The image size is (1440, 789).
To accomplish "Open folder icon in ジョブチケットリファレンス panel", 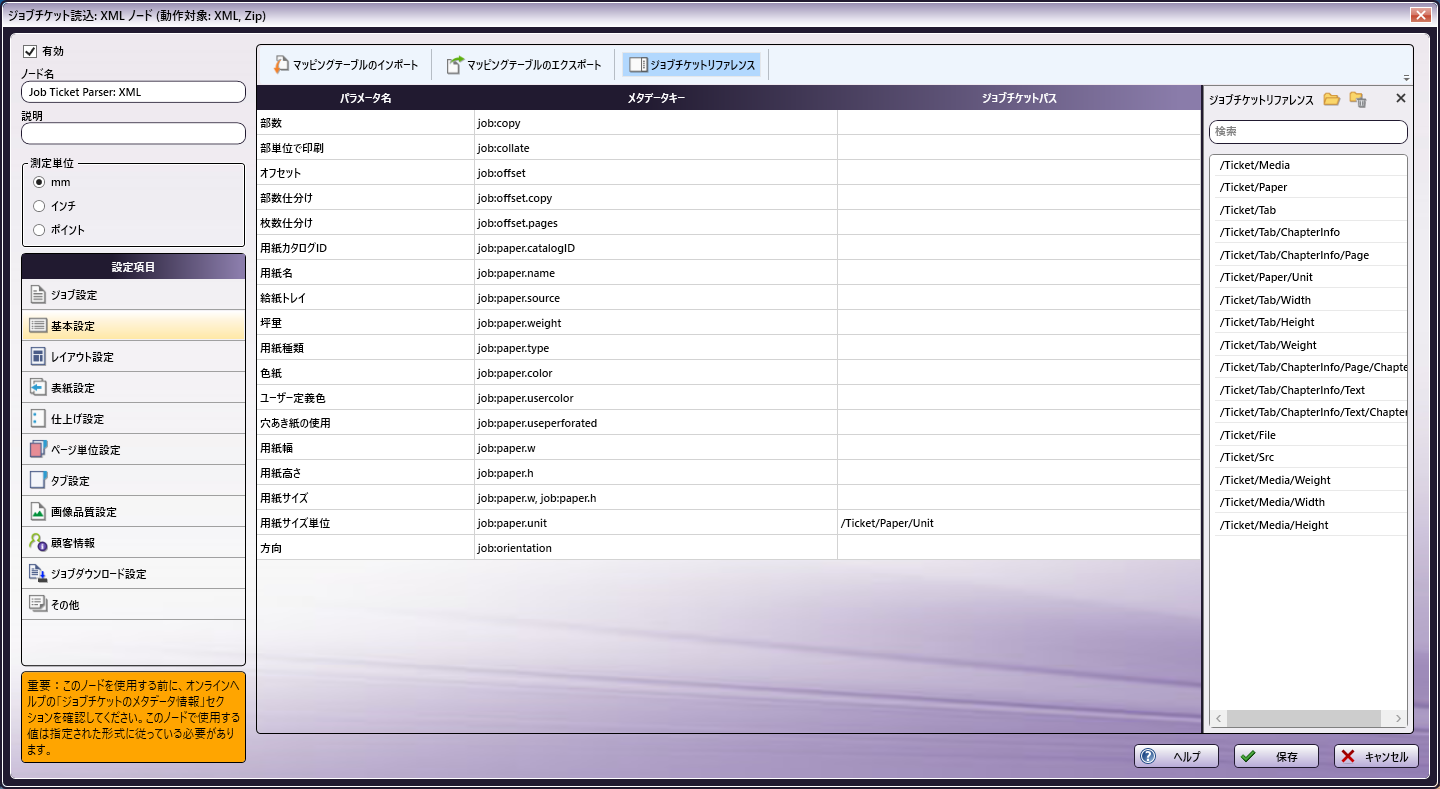I will (x=1331, y=99).
